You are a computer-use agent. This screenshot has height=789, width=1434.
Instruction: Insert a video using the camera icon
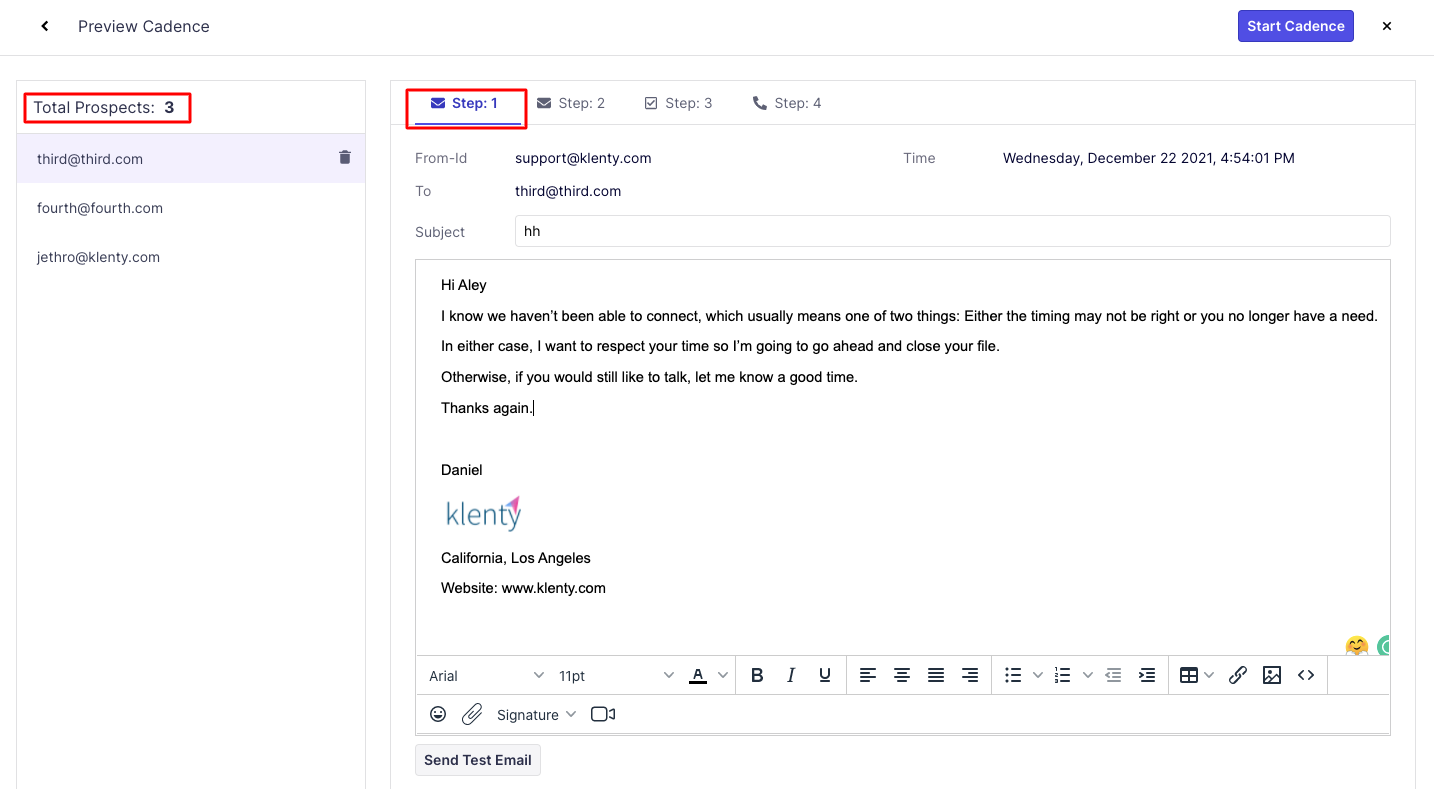click(x=603, y=714)
